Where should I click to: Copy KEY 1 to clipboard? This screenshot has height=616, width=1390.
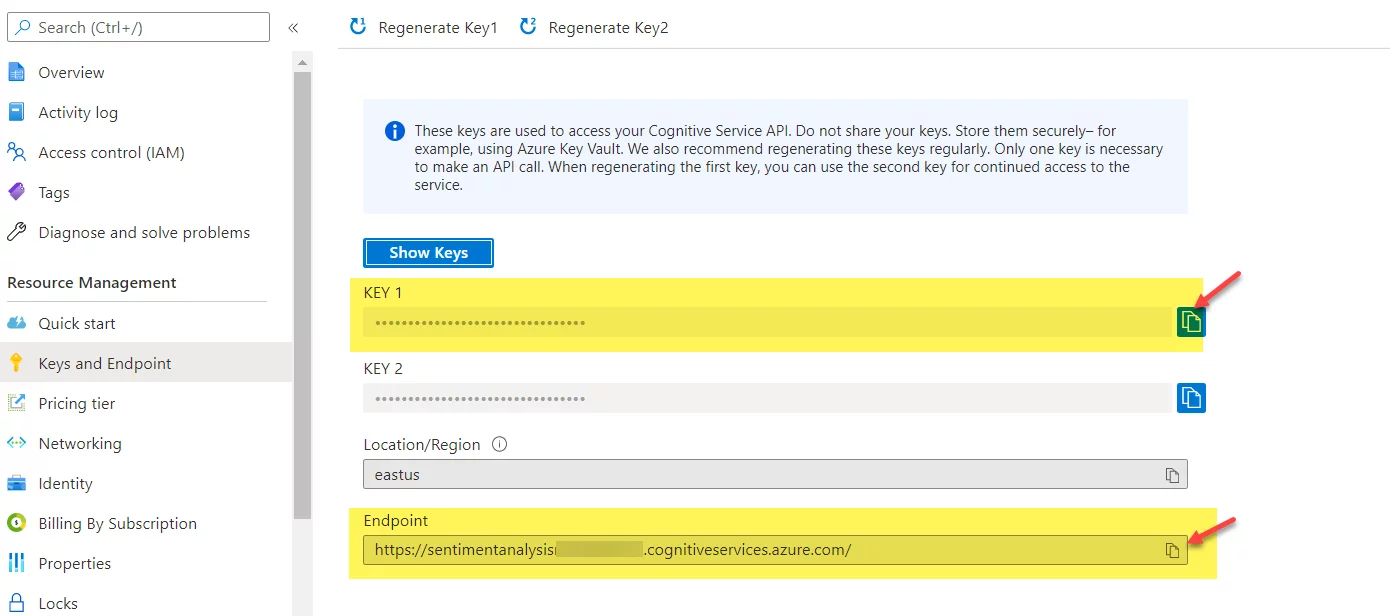click(1191, 322)
